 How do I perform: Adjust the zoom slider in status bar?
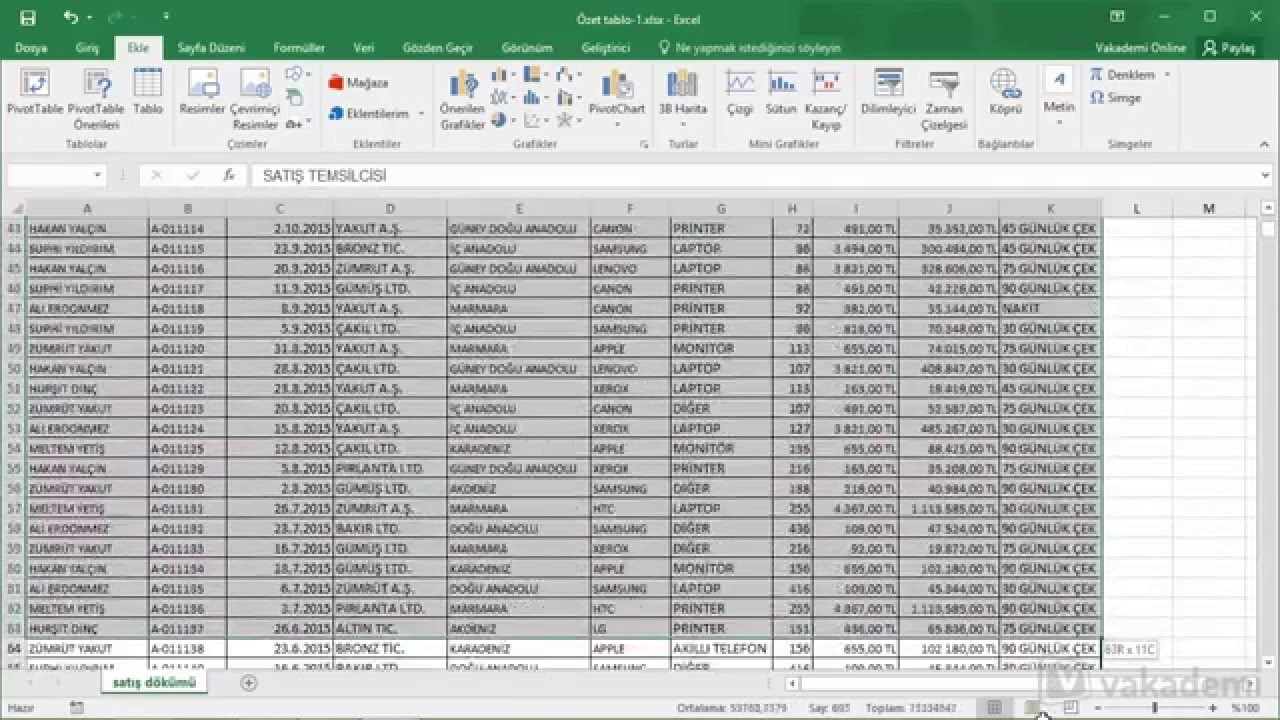[1155, 708]
